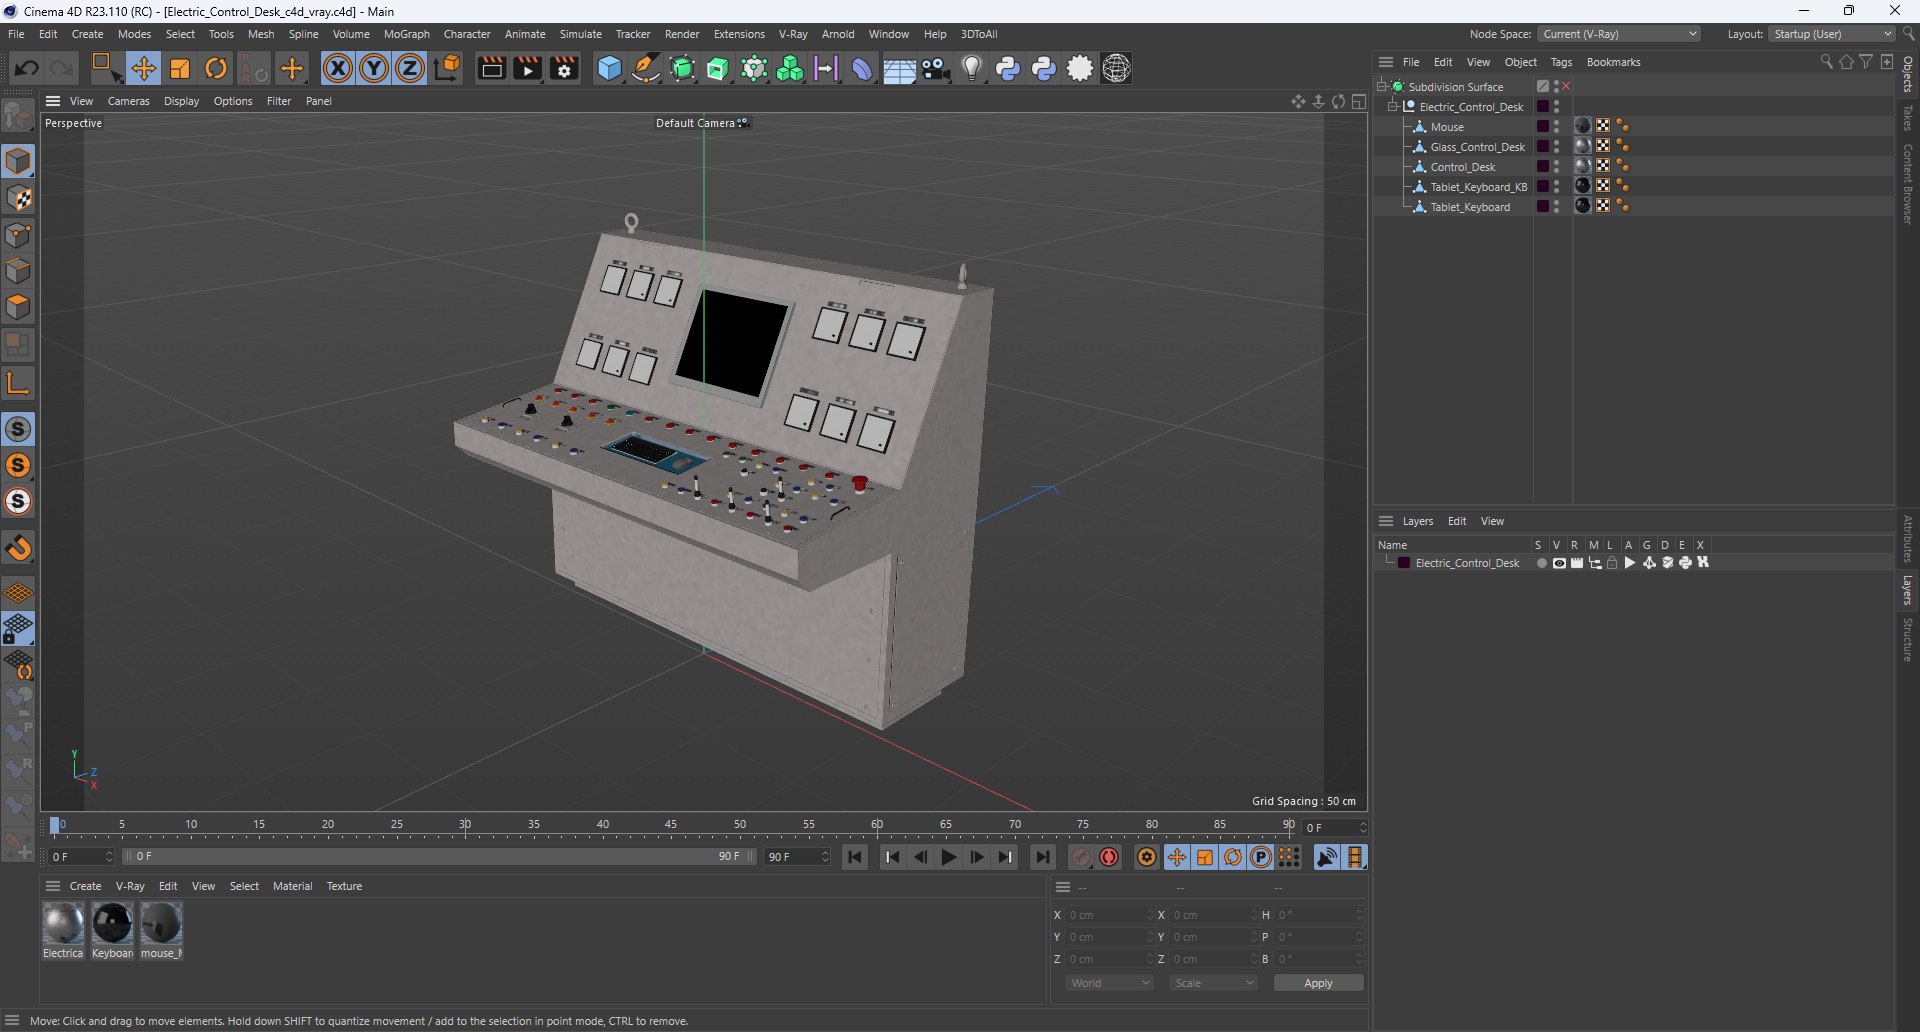Open Object Manager hamburger menu

pyautogui.click(x=1386, y=62)
